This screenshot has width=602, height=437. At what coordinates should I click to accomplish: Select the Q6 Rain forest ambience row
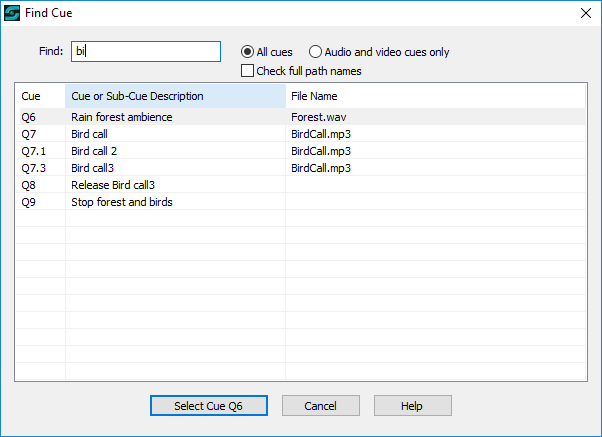[301, 117]
